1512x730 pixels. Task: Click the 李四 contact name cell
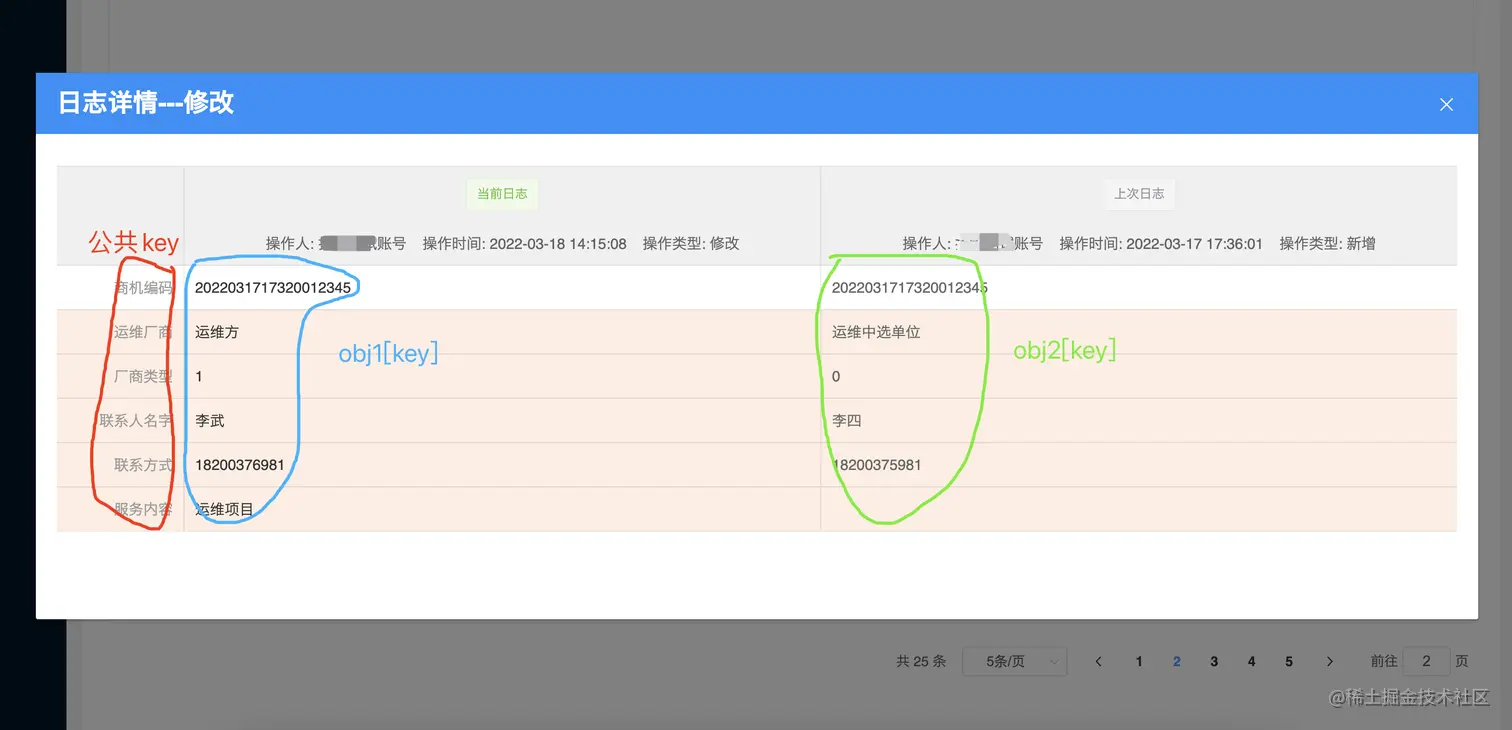point(847,421)
